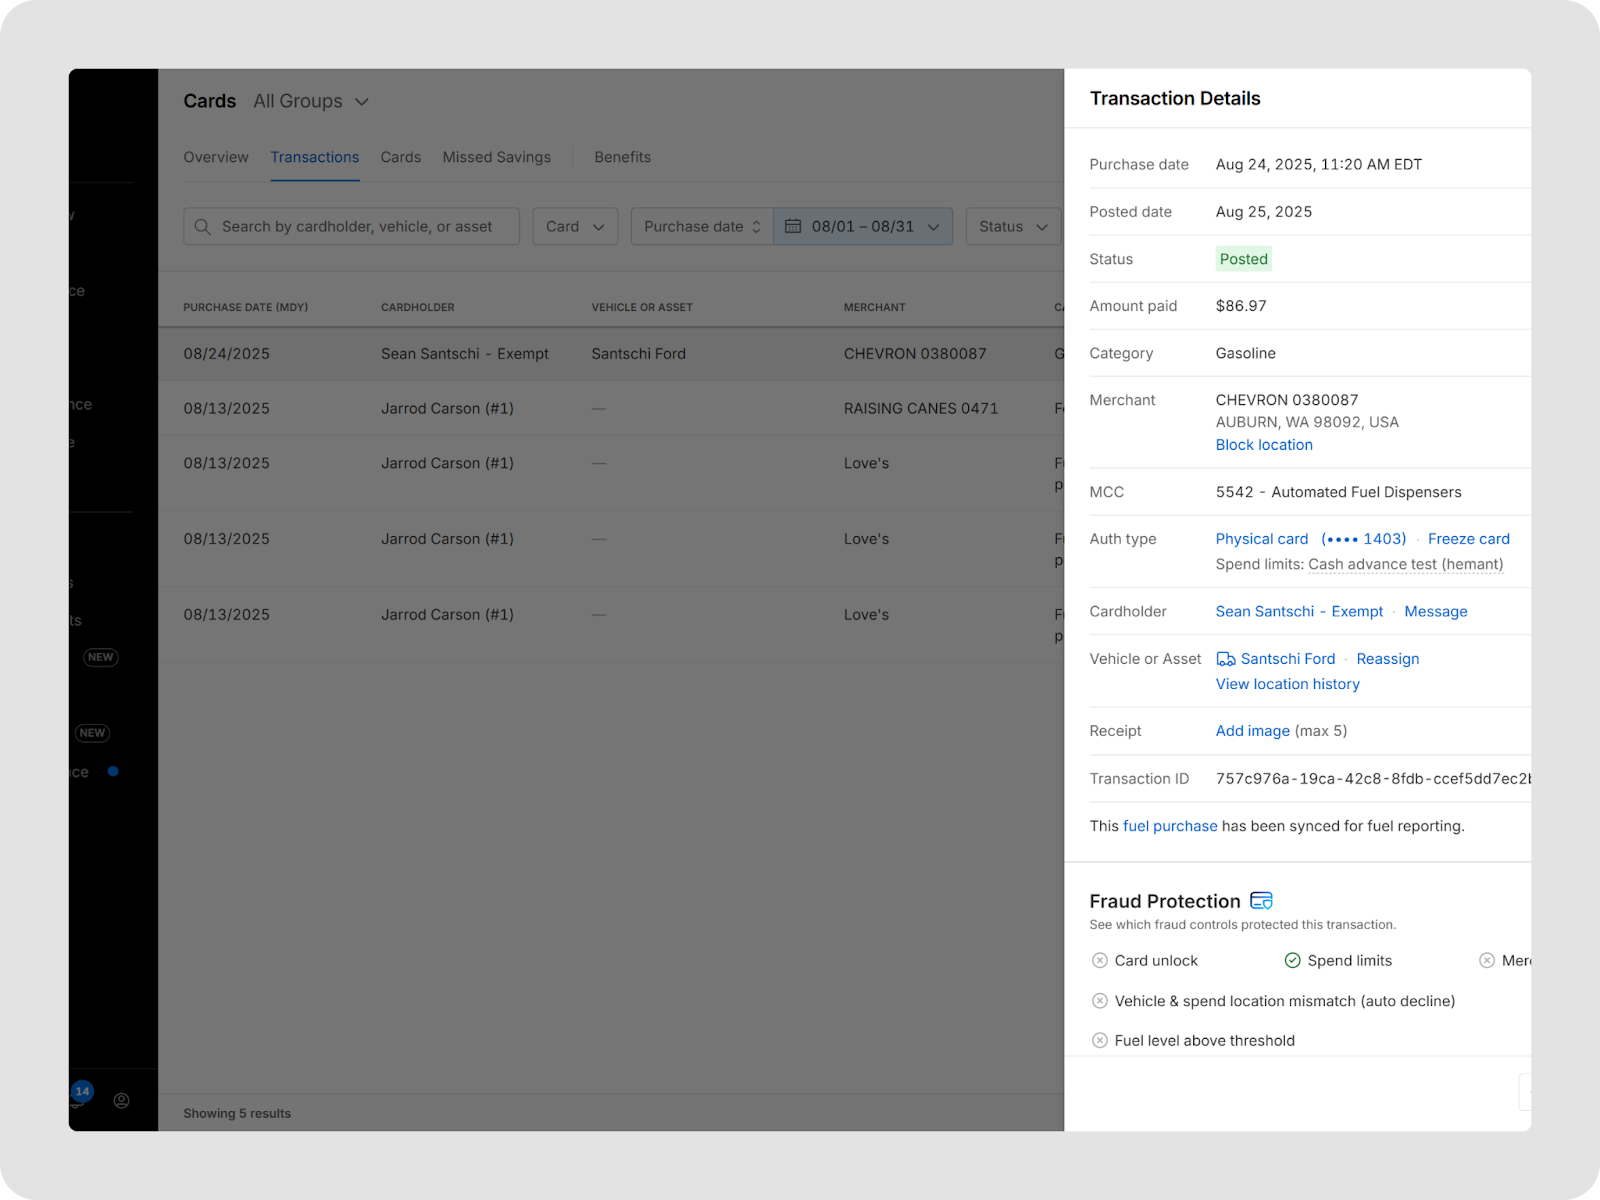Open the user profile icon in sidebar
This screenshot has height=1200, width=1600.
coord(121,1100)
